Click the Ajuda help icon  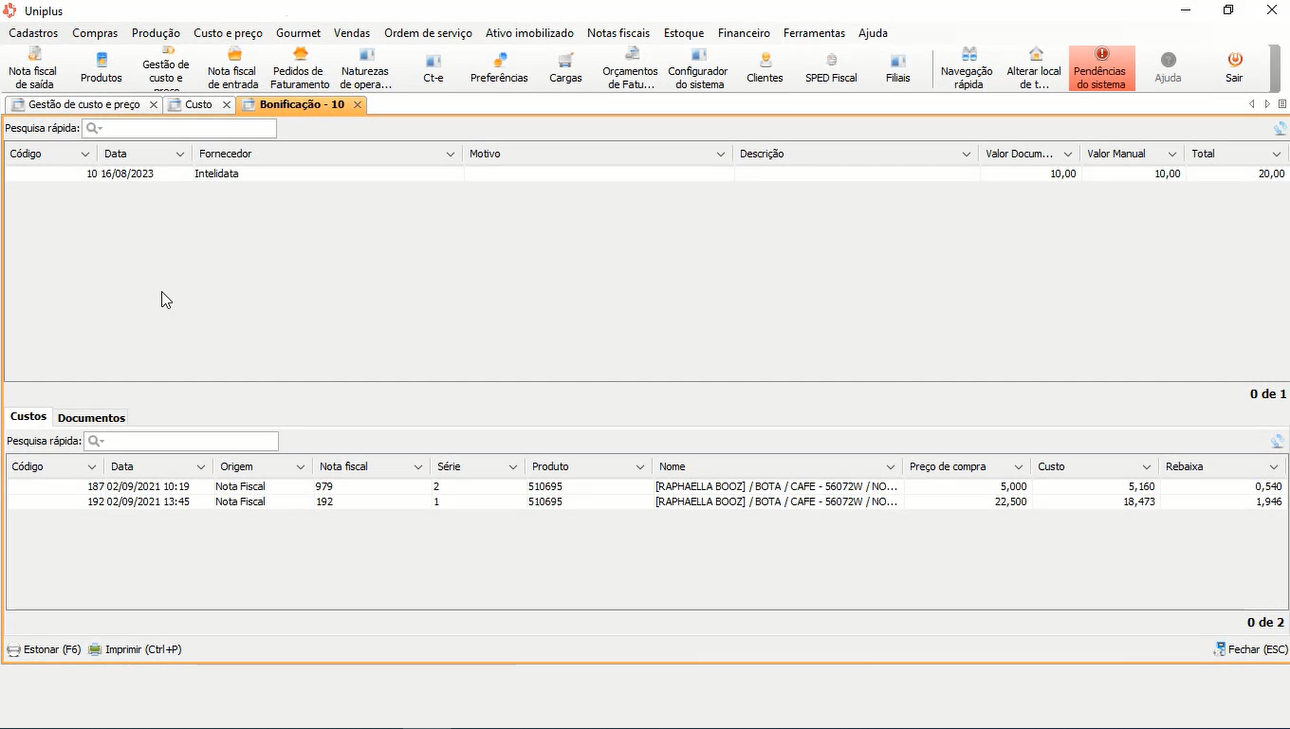pyautogui.click(x=1168, y=68)
